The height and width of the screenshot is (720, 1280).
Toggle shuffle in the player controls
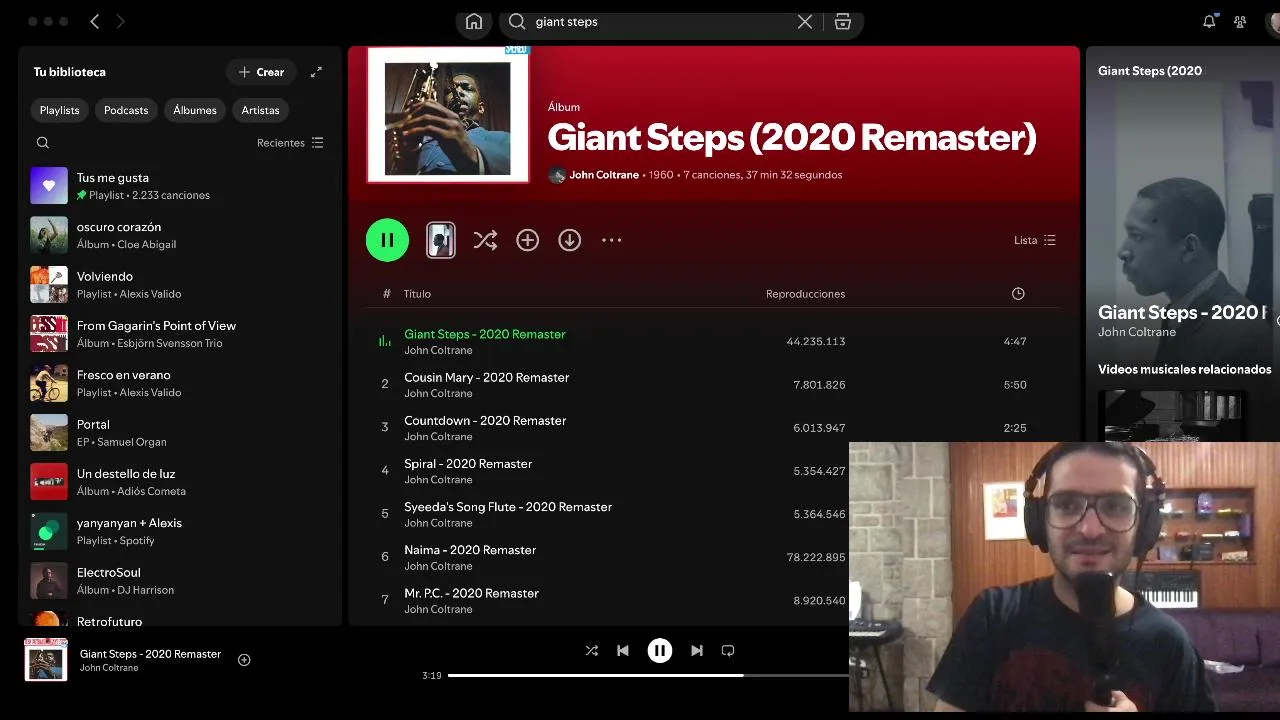[592, 650]
